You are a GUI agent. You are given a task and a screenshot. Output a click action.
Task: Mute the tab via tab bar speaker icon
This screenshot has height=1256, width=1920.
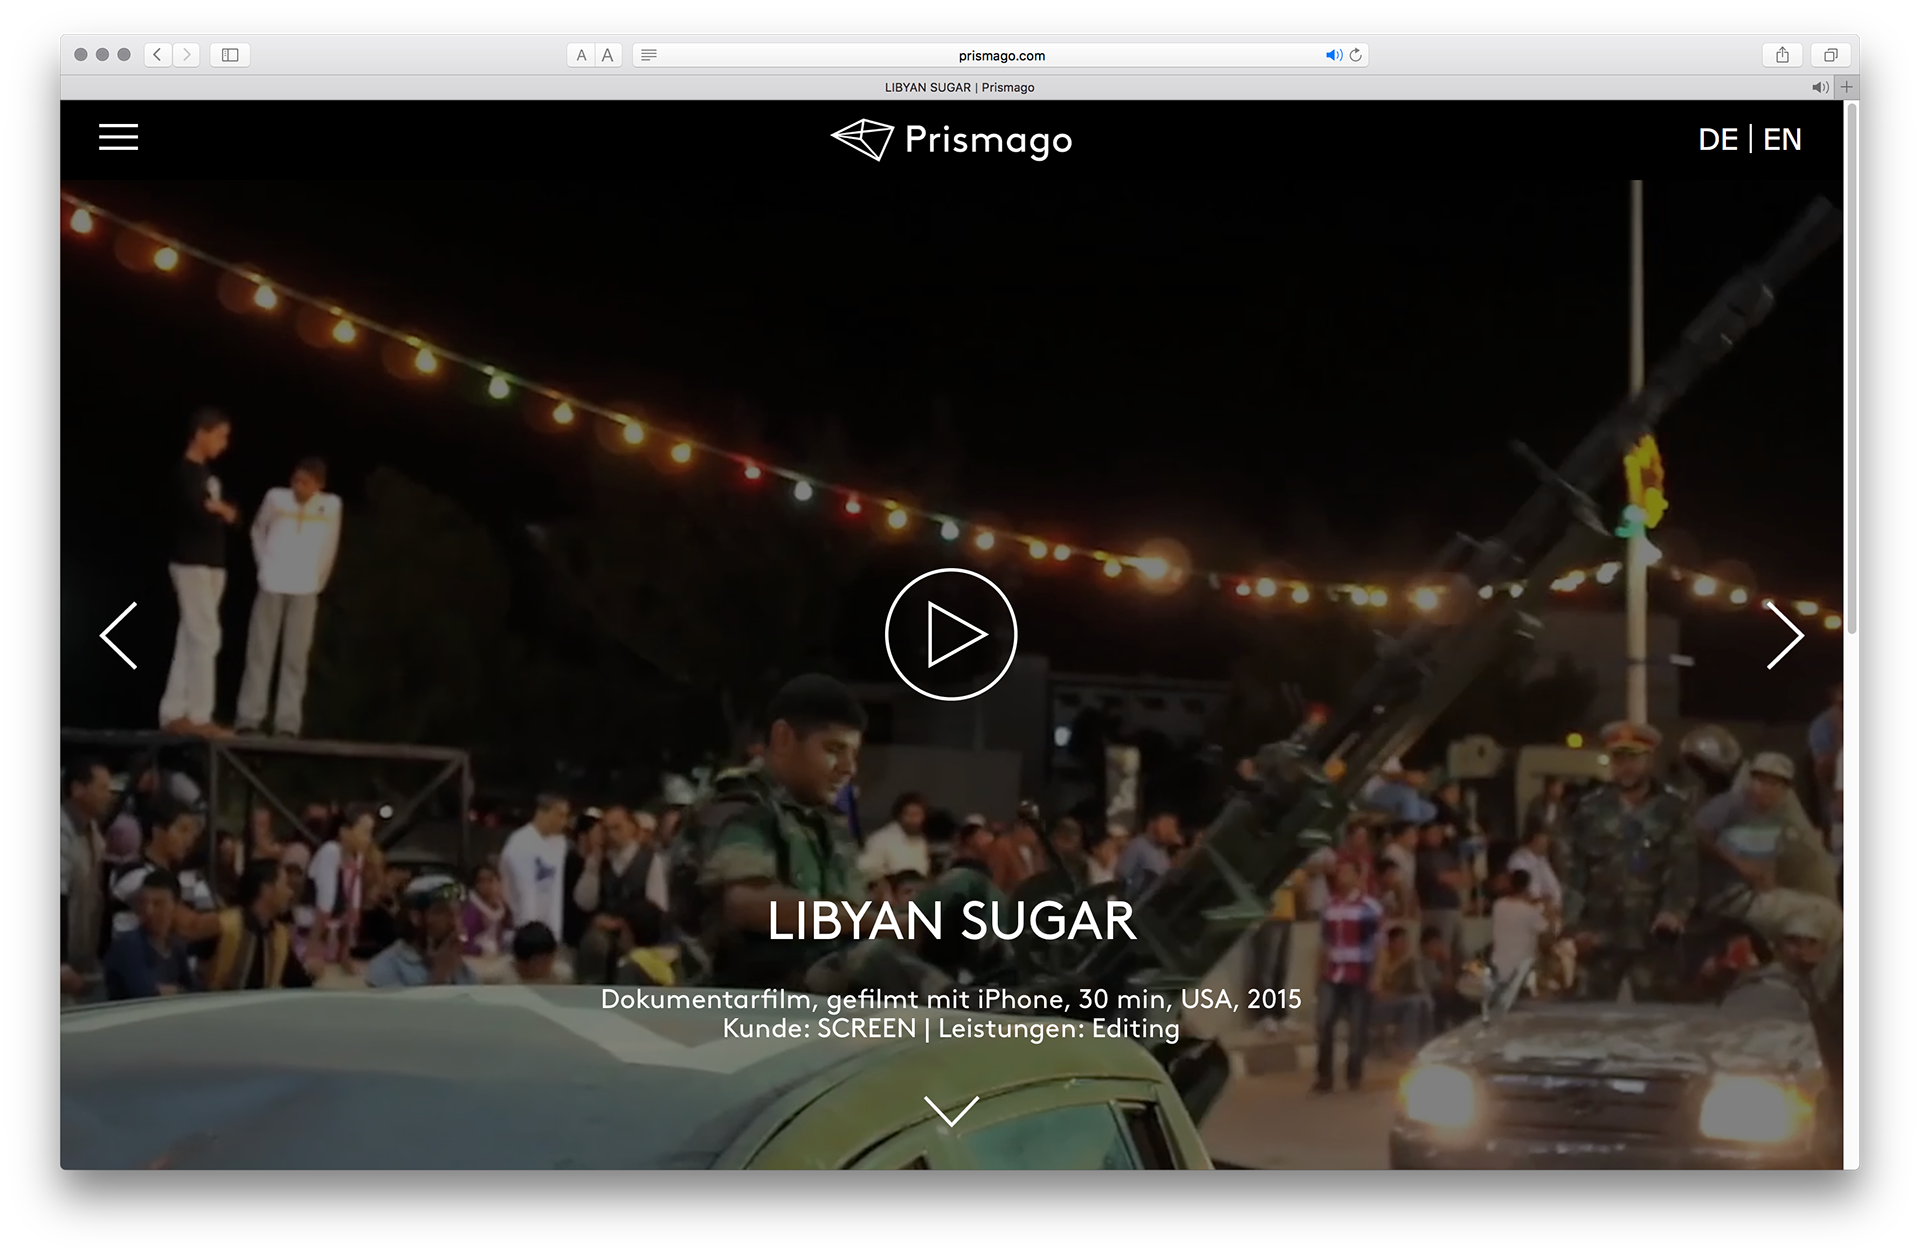click(x=1820, y=87)
